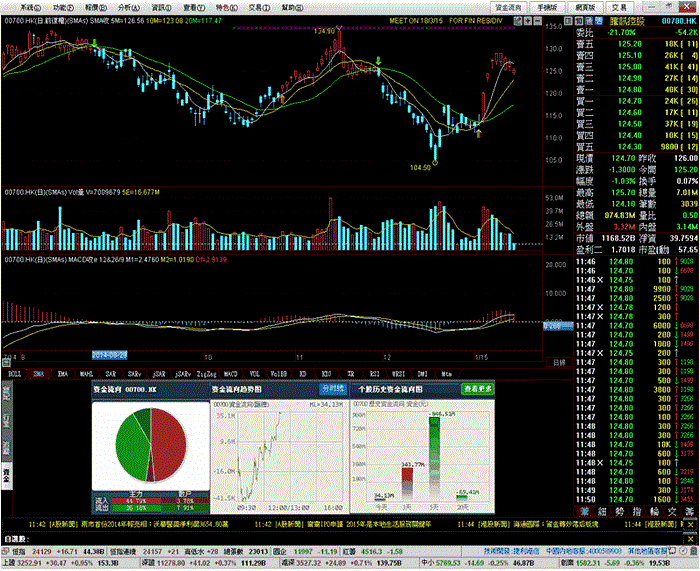Click the small settings icon left of date axis
The width and height of the screenshot is (700, 571).
point(6,363)
